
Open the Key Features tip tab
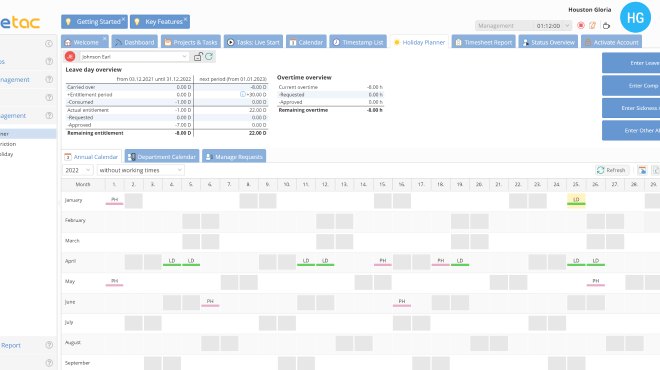(x=160, y=21)
